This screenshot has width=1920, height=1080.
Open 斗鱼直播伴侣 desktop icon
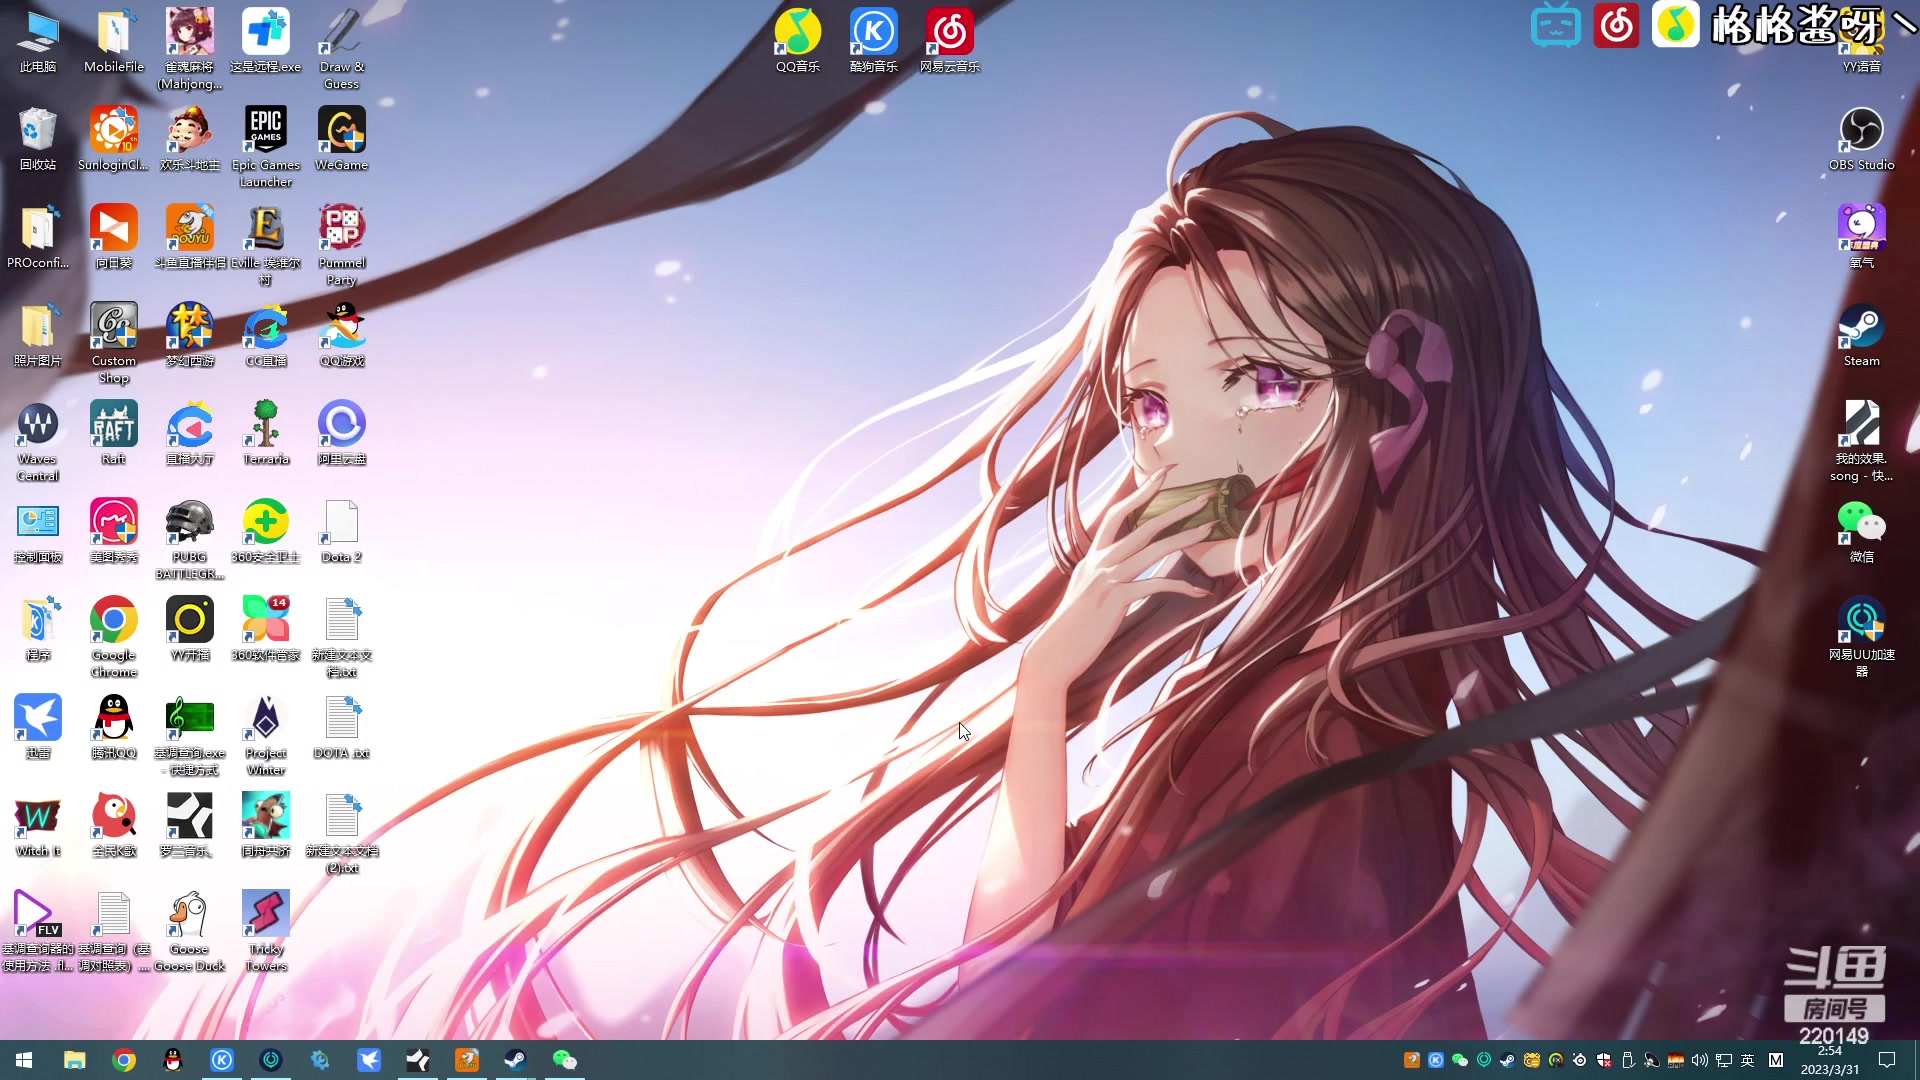(190, 236)
